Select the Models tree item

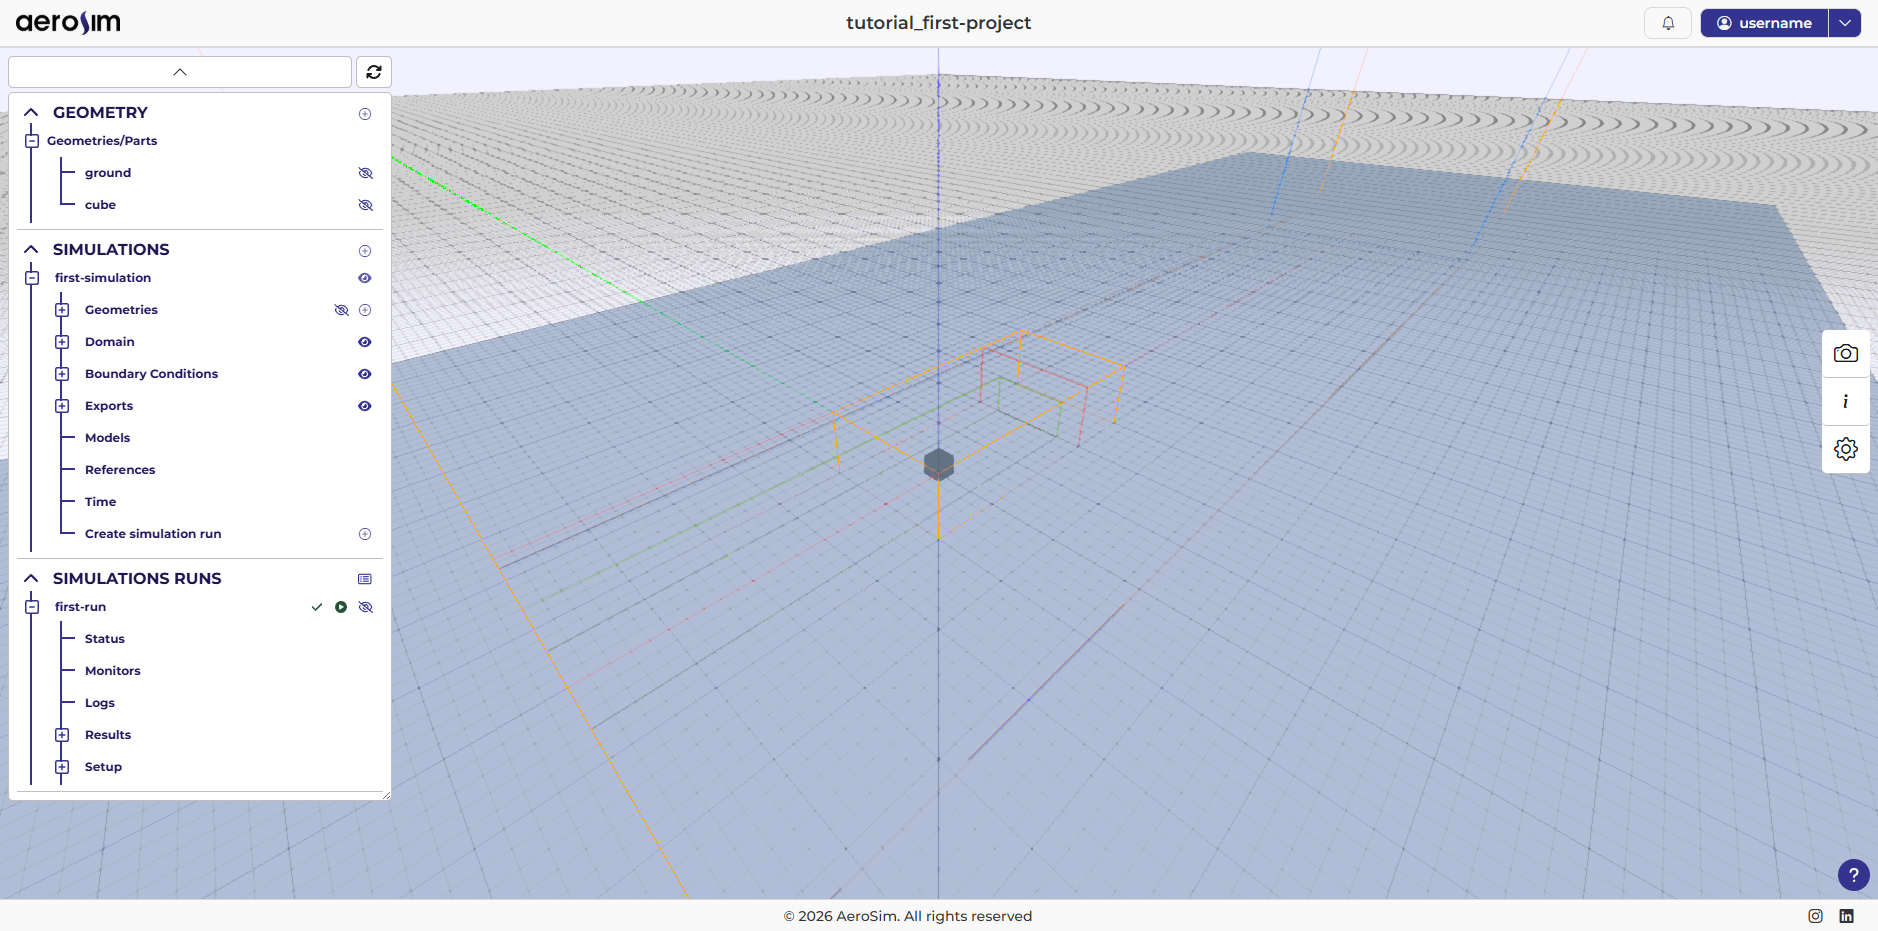tap(107, 438)
